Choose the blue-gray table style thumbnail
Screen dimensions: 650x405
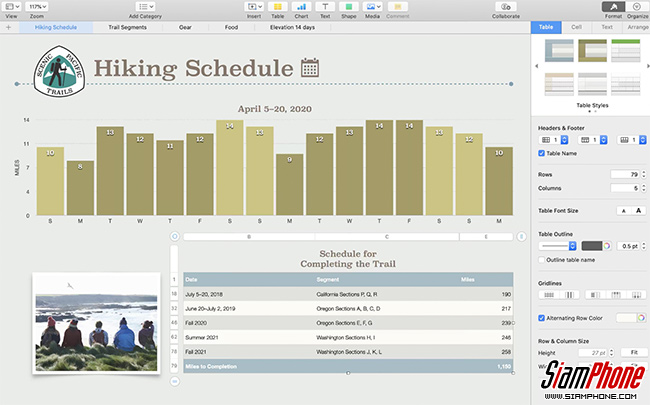(x=559, y=50)
